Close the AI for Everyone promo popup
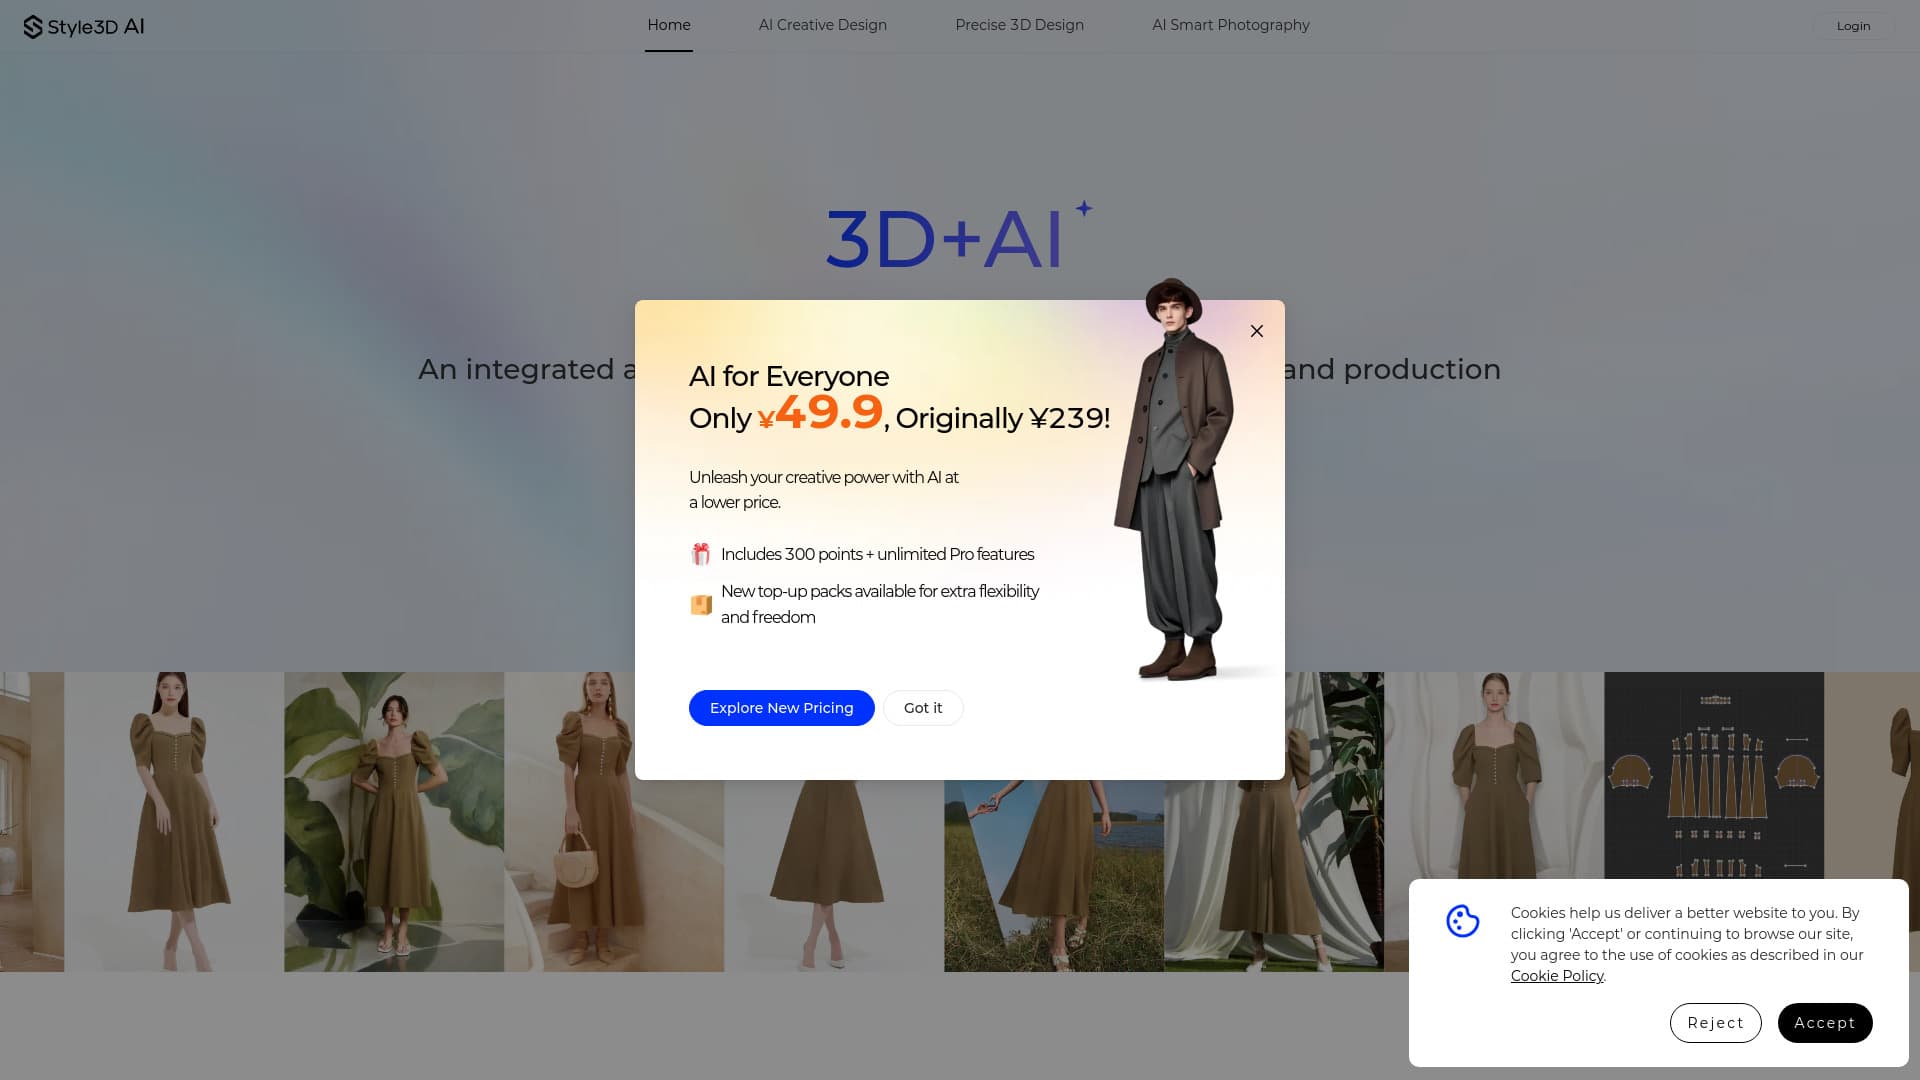 (1257, 331)
